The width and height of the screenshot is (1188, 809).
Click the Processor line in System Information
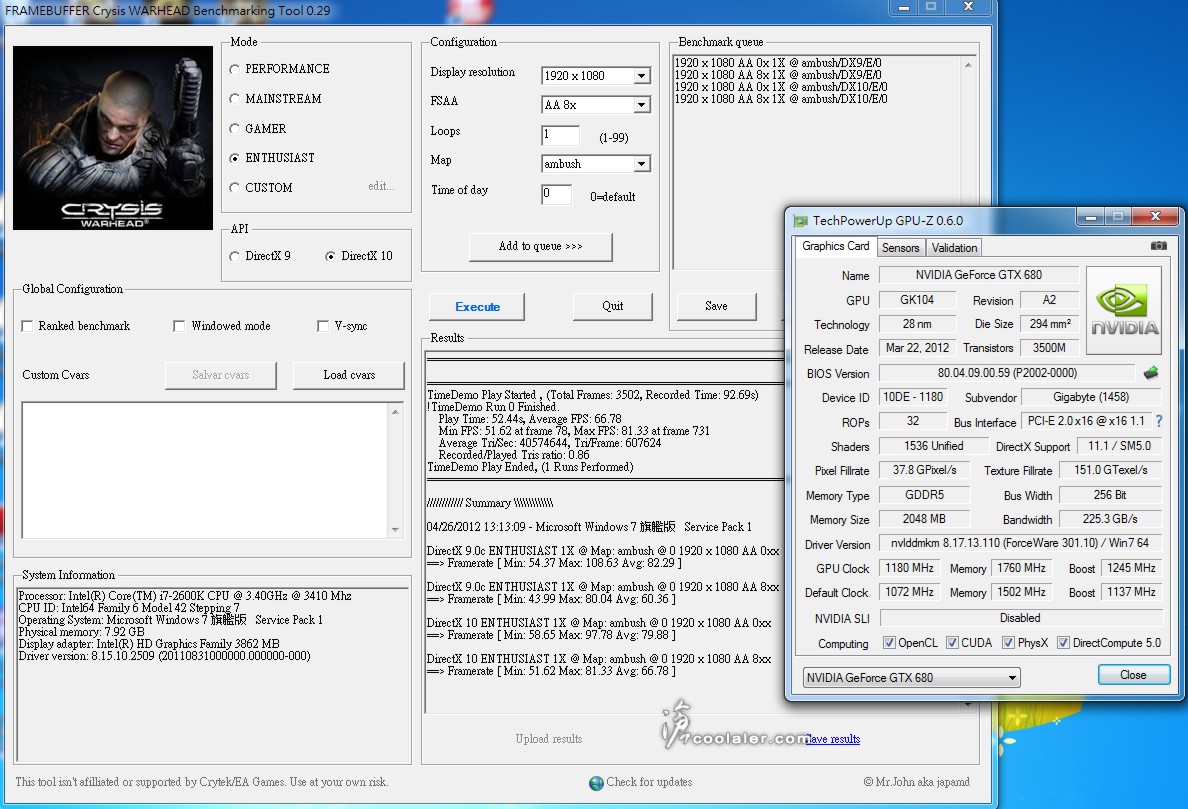point(185,596)
